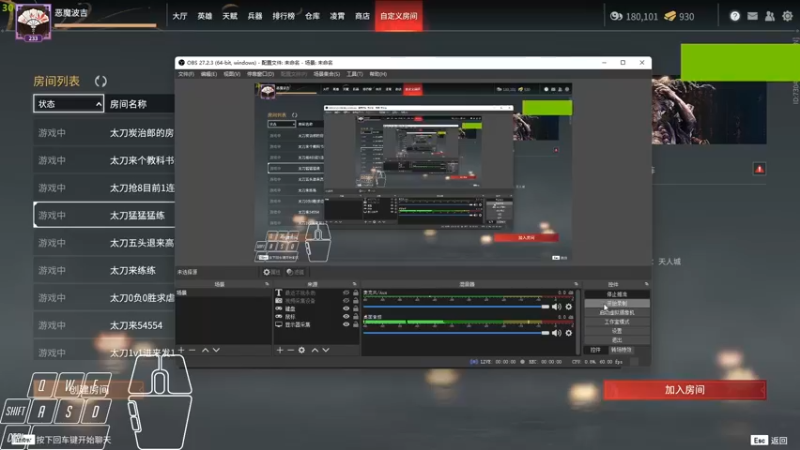This screenshot has height=450, width=800.
Task: Toggle lock of 键盘 source
Action: [356, 309]
